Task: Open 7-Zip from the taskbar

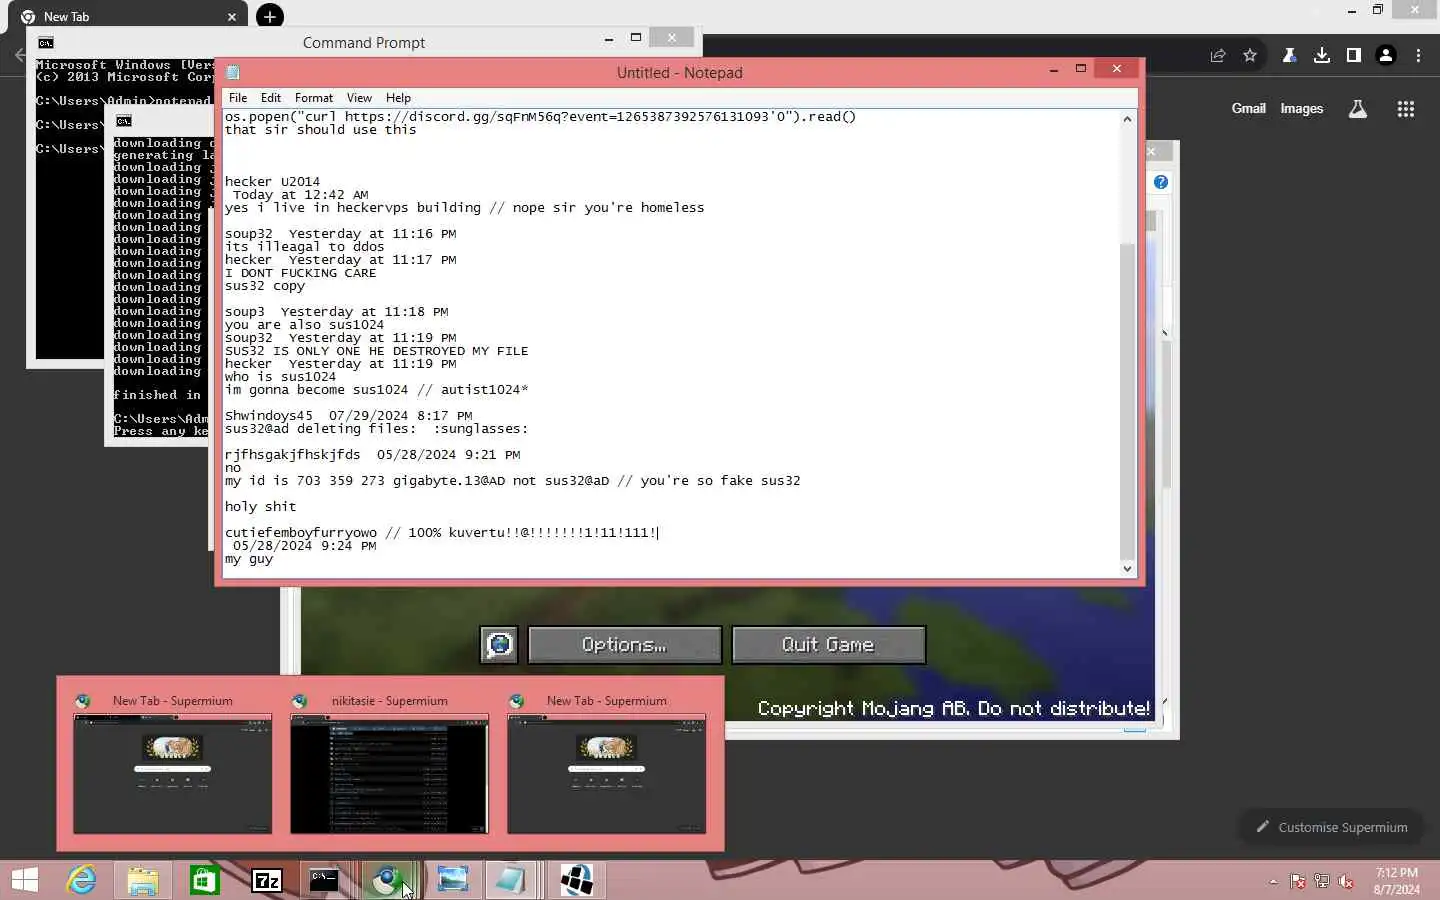Action: click(267, 880)
